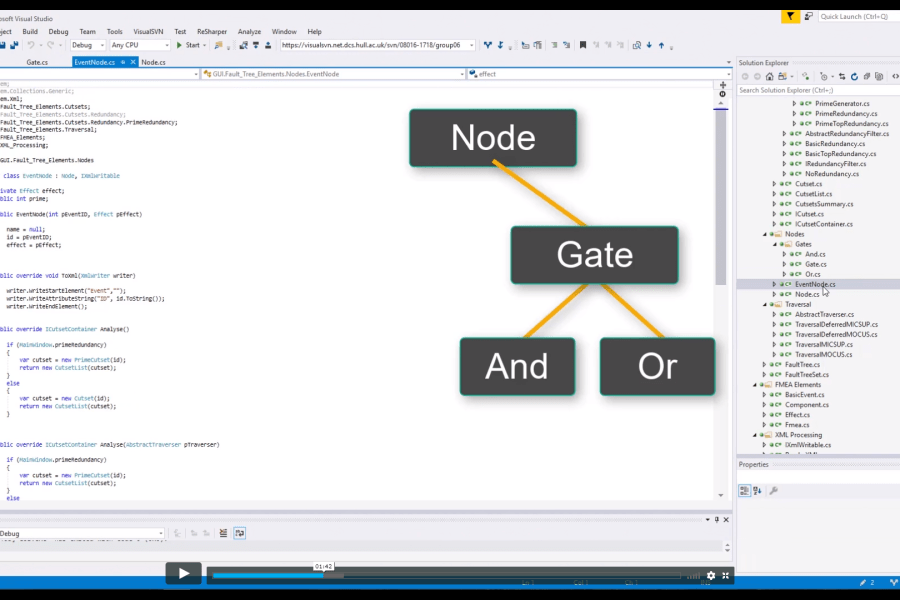Collapse the Gates folder in Solution Explorer
Image resolution: width=900 pixels, height=600 pixels.
(x=773, y=244)
